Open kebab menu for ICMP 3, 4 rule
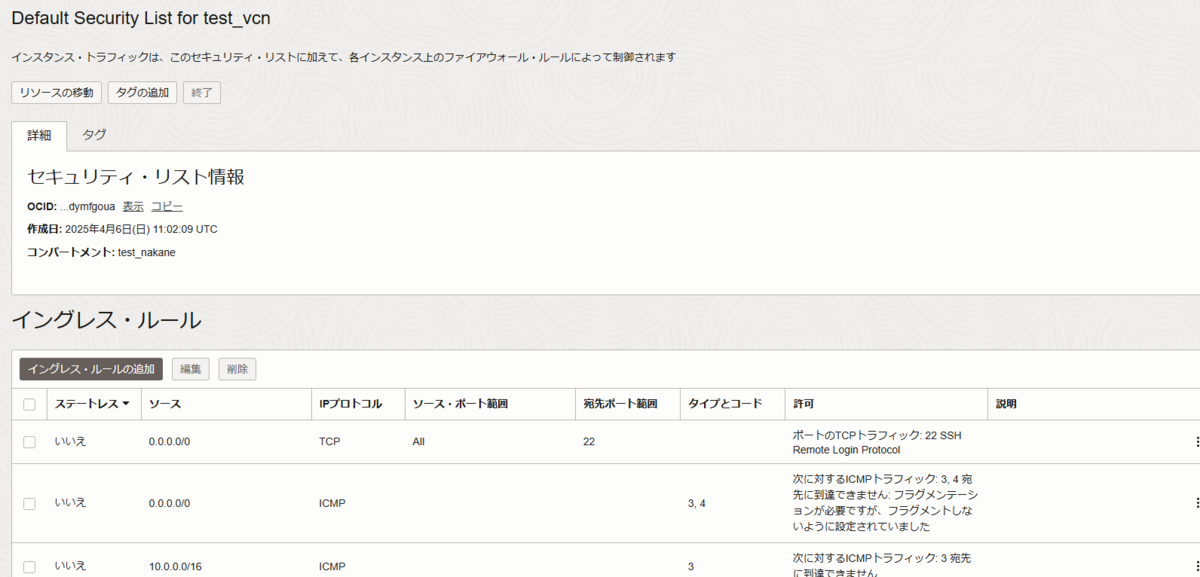 [1196, 503]
